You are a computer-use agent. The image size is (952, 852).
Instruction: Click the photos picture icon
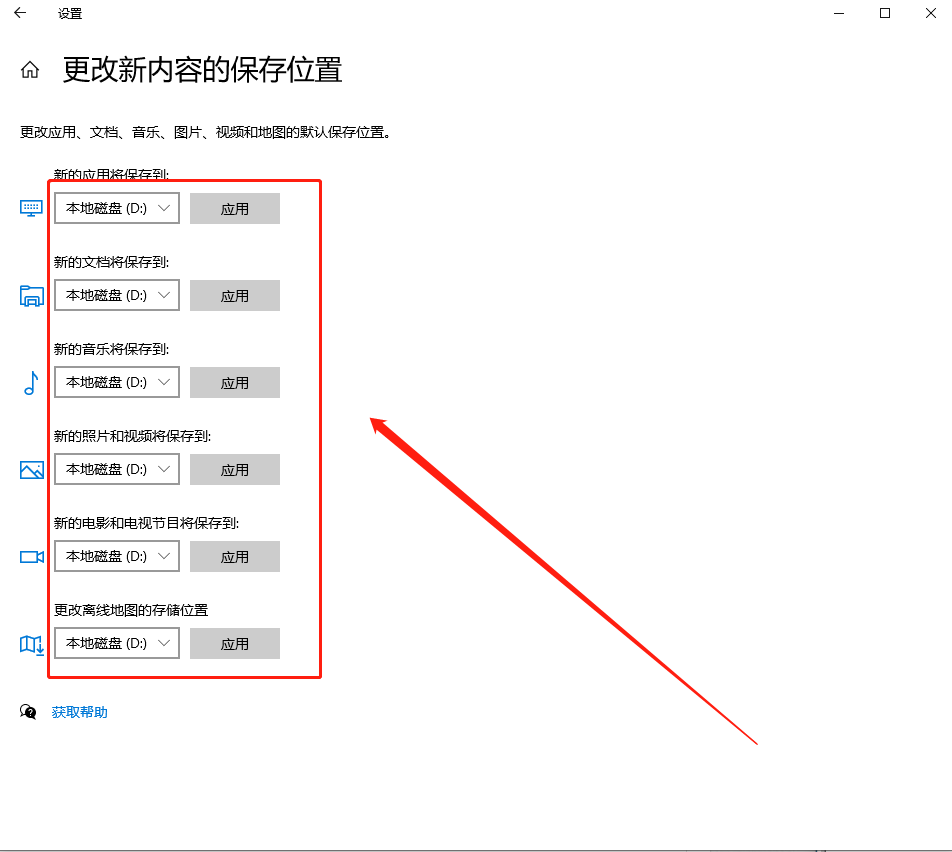[31, 469]
